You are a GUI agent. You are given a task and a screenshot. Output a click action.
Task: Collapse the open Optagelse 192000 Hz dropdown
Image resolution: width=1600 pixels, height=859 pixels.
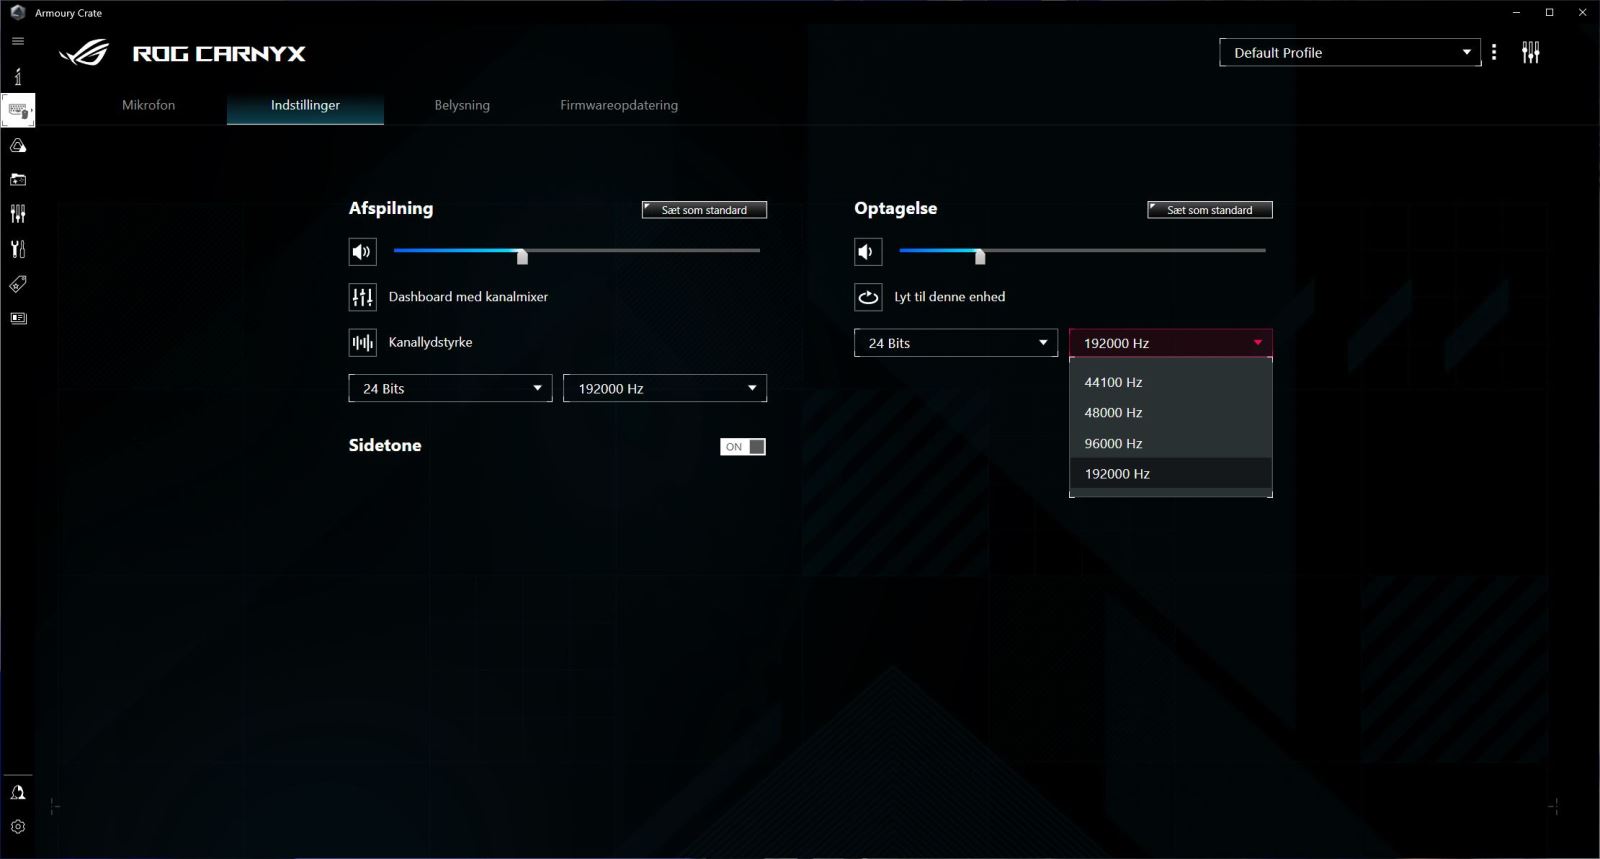pyautogui.click(x=1171, y=343)
